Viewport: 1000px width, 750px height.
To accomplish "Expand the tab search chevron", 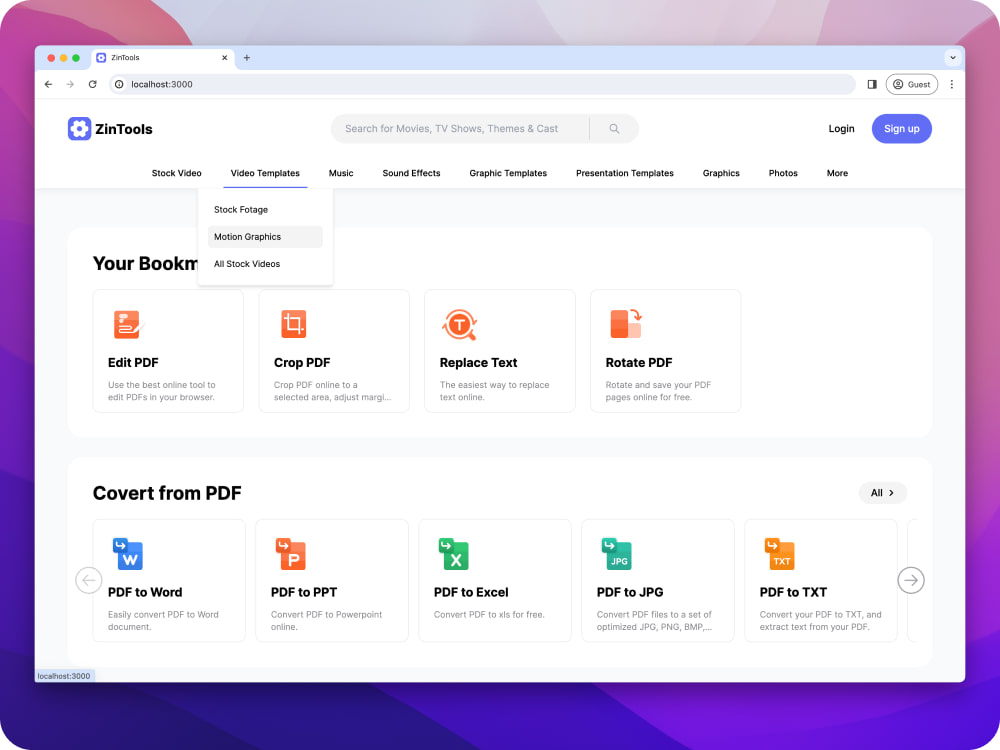I will 953,58.
